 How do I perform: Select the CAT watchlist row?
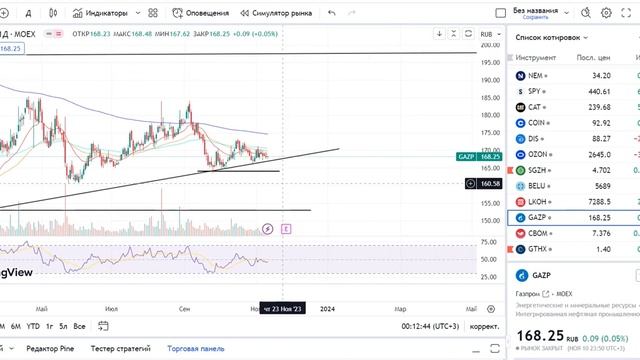pos(573,107)
